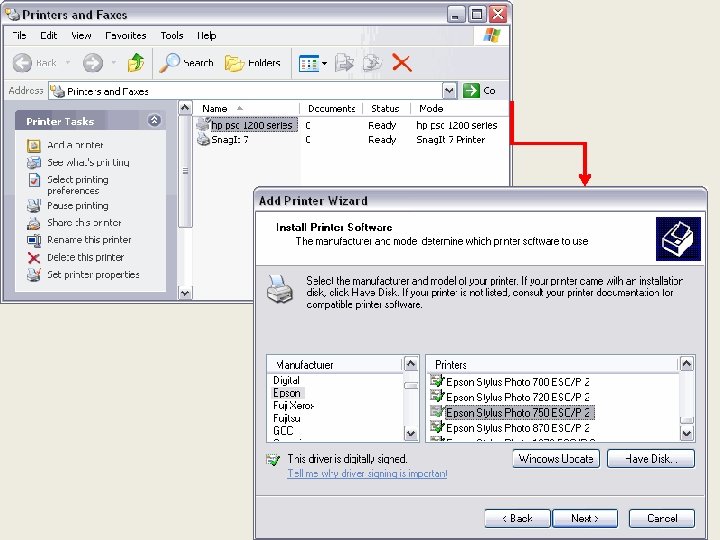Click Delete this printer red X icon
The width and height of the screenshot is (720, 540).
(34, 258)
